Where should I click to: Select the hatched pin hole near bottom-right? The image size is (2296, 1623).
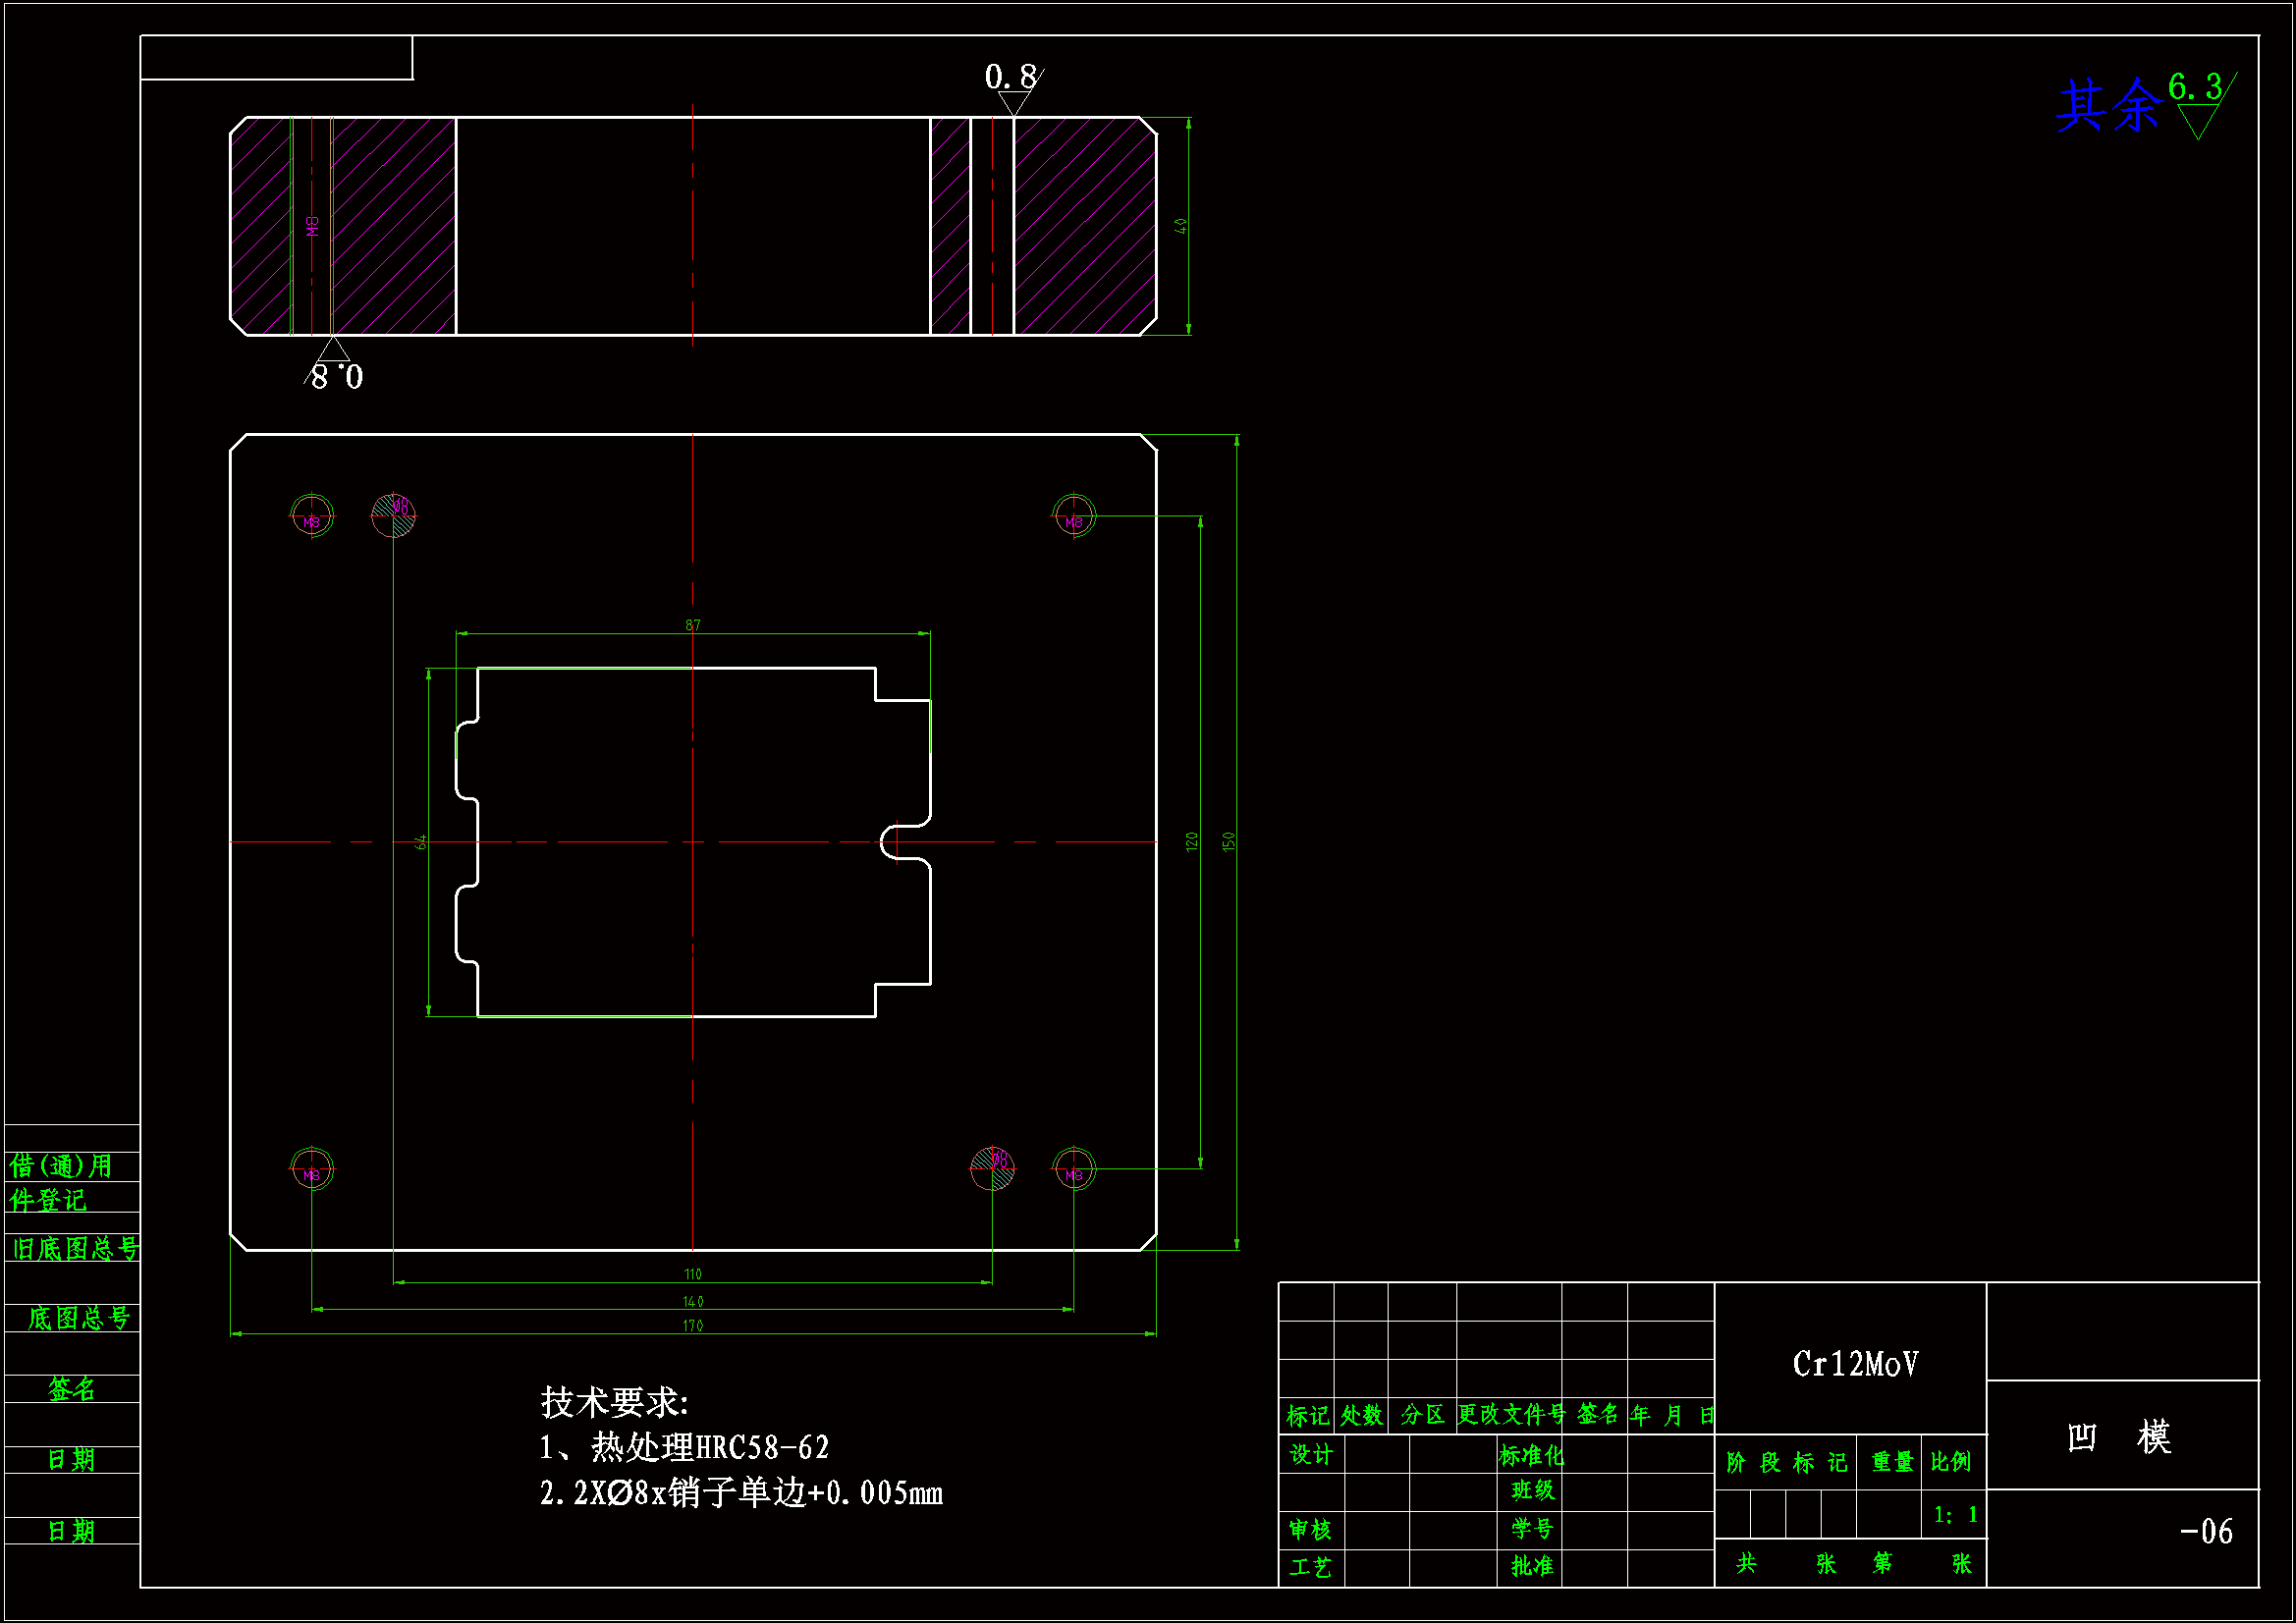(x=992, y=1168)
